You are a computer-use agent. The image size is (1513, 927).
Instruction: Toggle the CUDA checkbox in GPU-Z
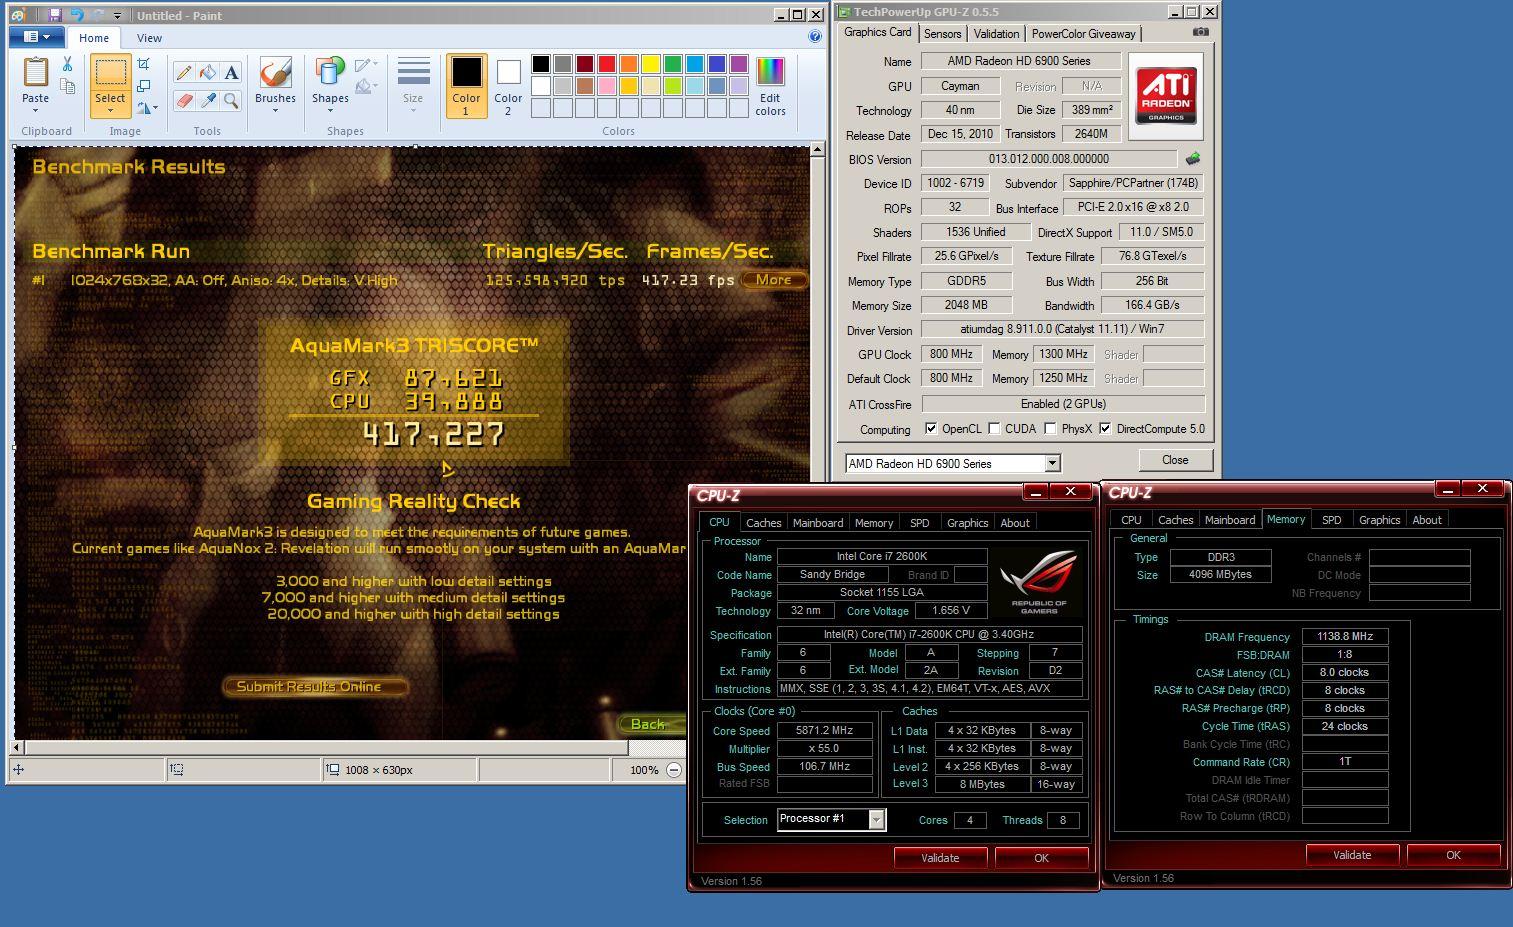click(x=994, y=429)
